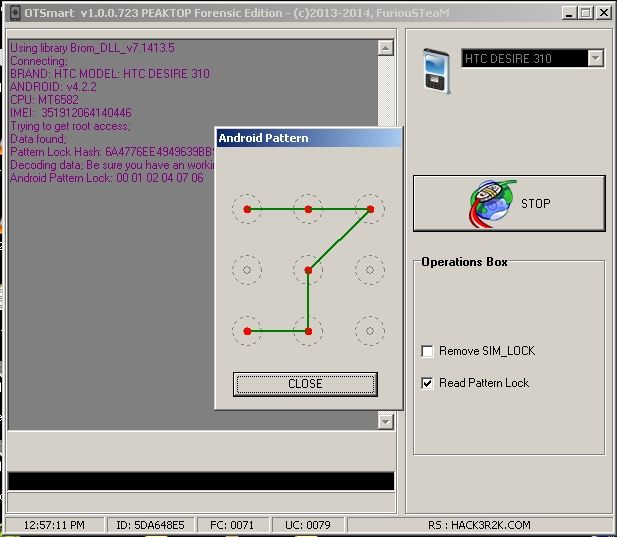Select the center dot of the pattern grid
The width and height of the screenshot is (617, 537).
[308, 270]
